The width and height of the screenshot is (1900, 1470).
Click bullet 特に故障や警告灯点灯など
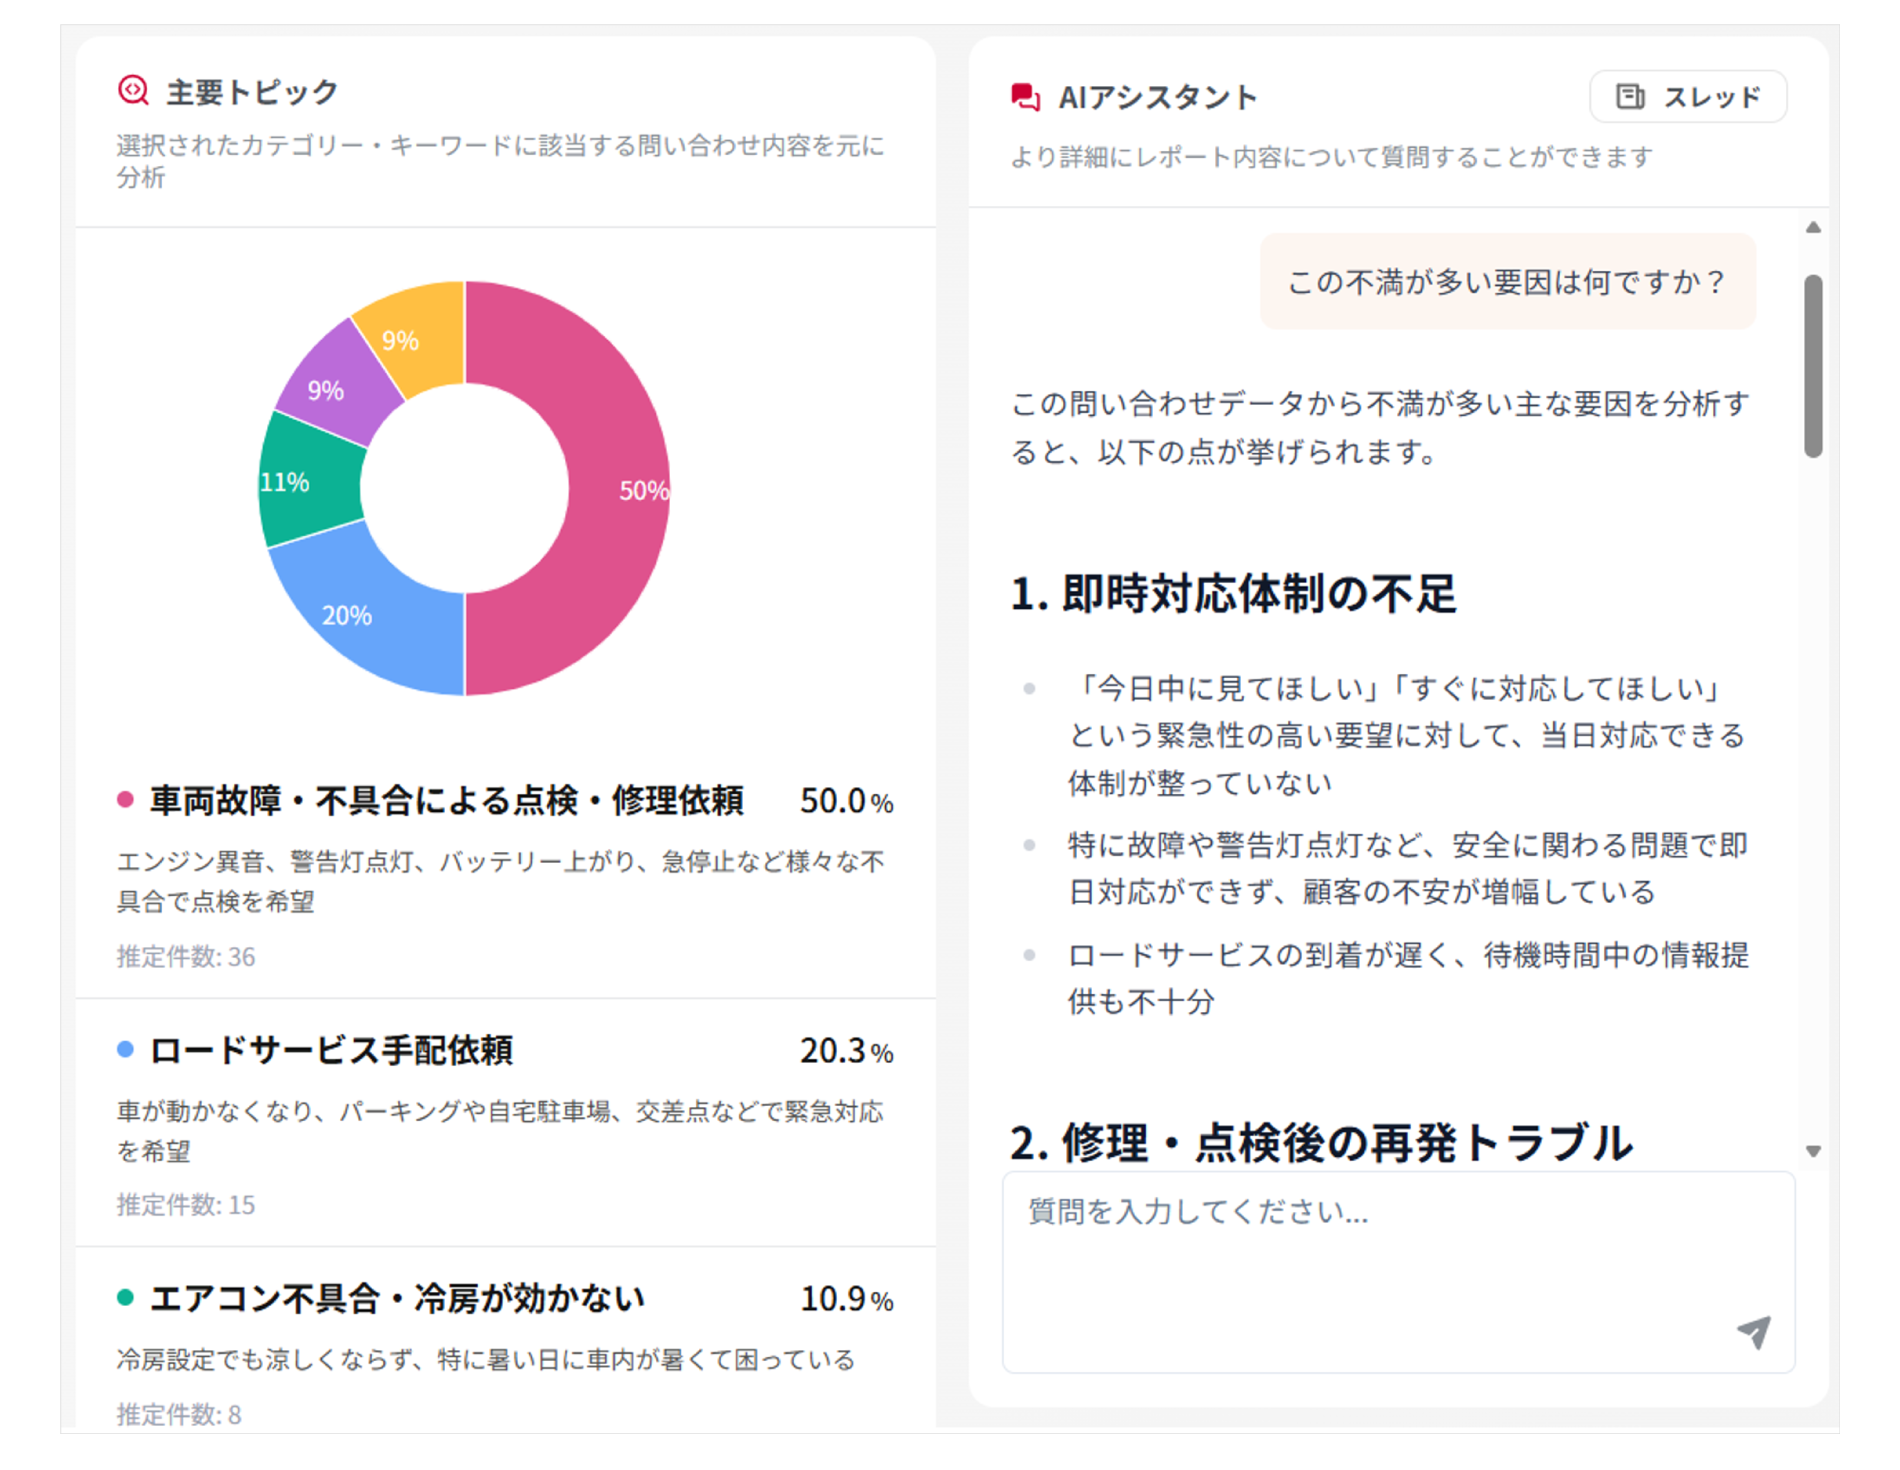1408,868
